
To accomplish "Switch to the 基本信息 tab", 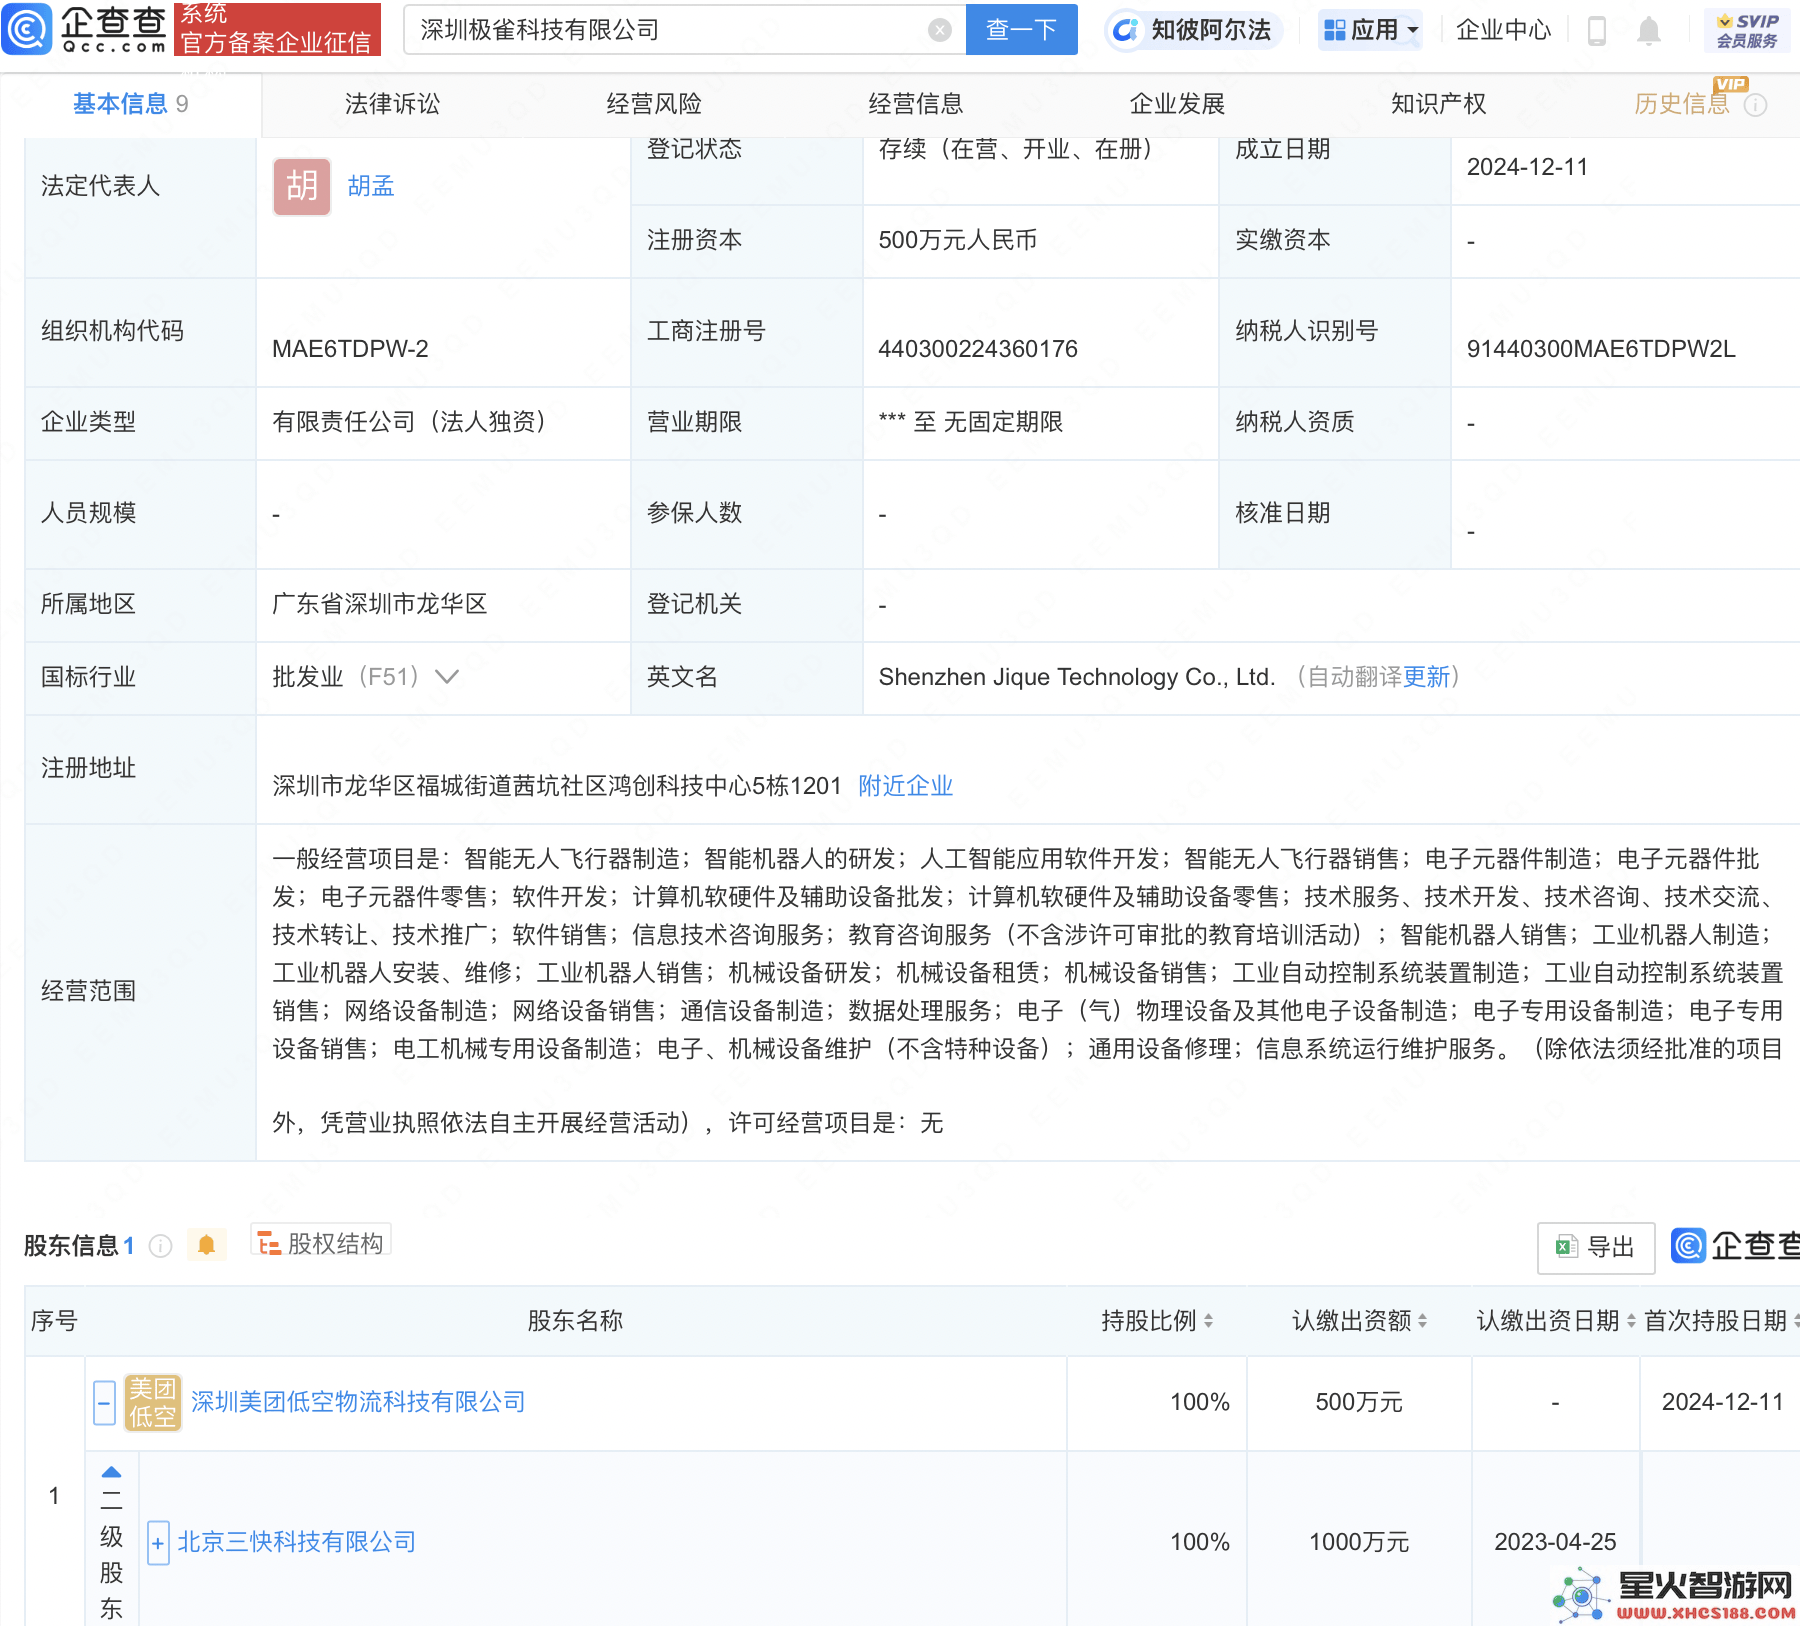I will click(x=131, y=104).
